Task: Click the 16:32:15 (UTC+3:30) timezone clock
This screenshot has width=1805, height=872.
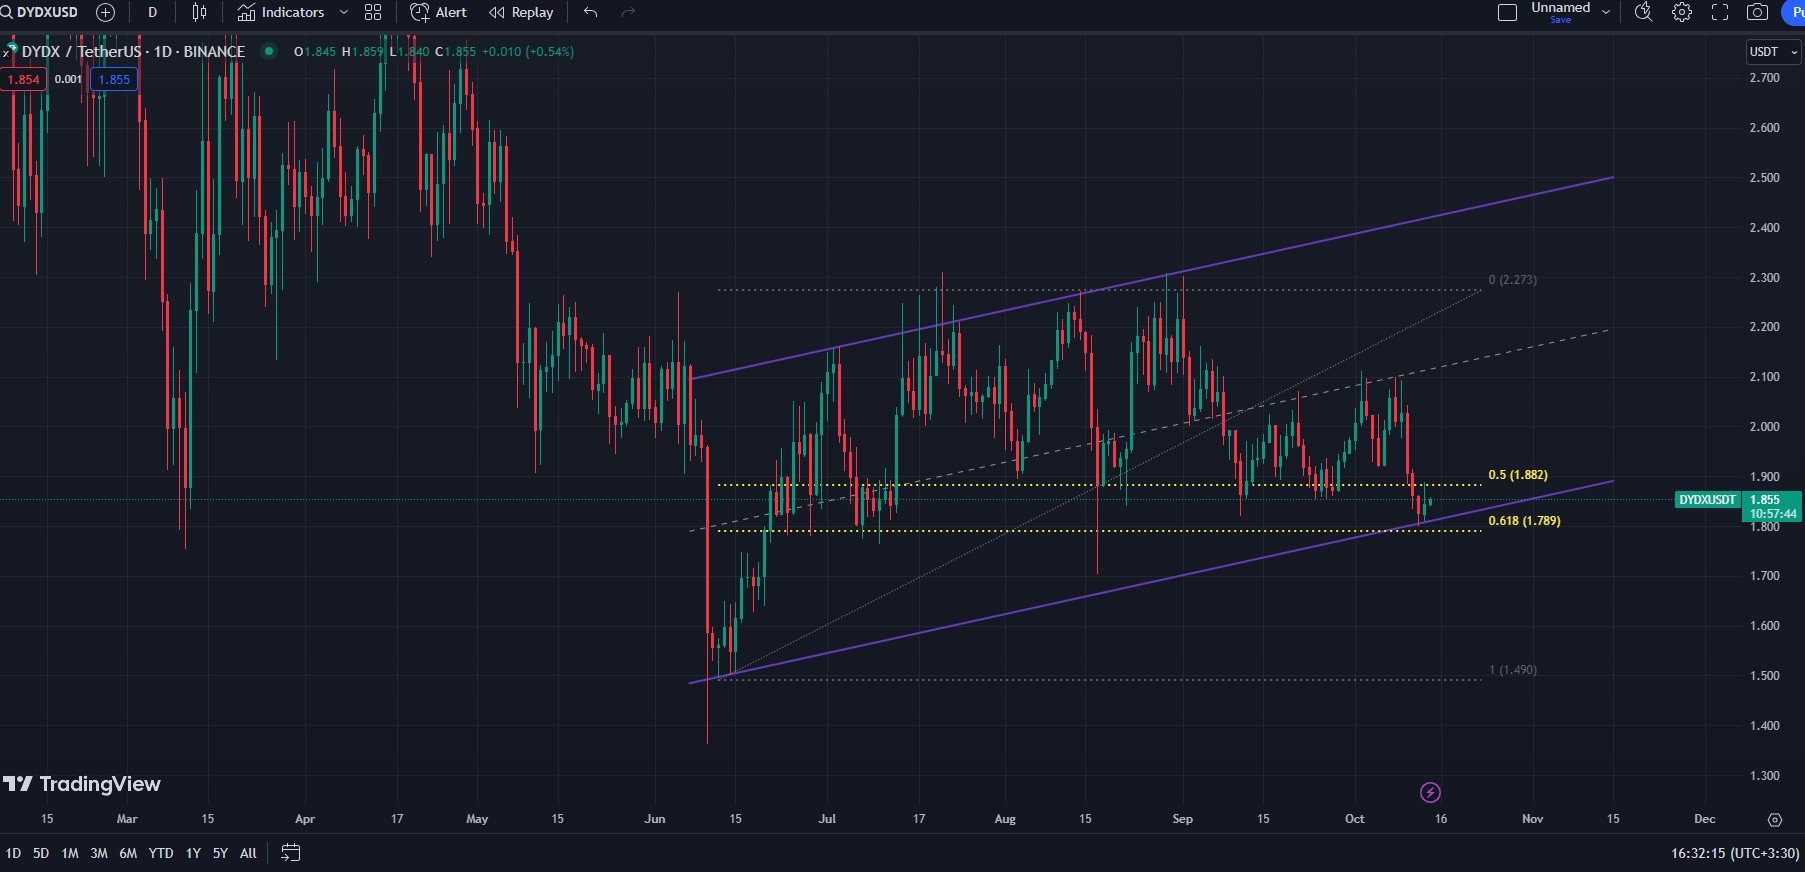Action: point(1734,853)
